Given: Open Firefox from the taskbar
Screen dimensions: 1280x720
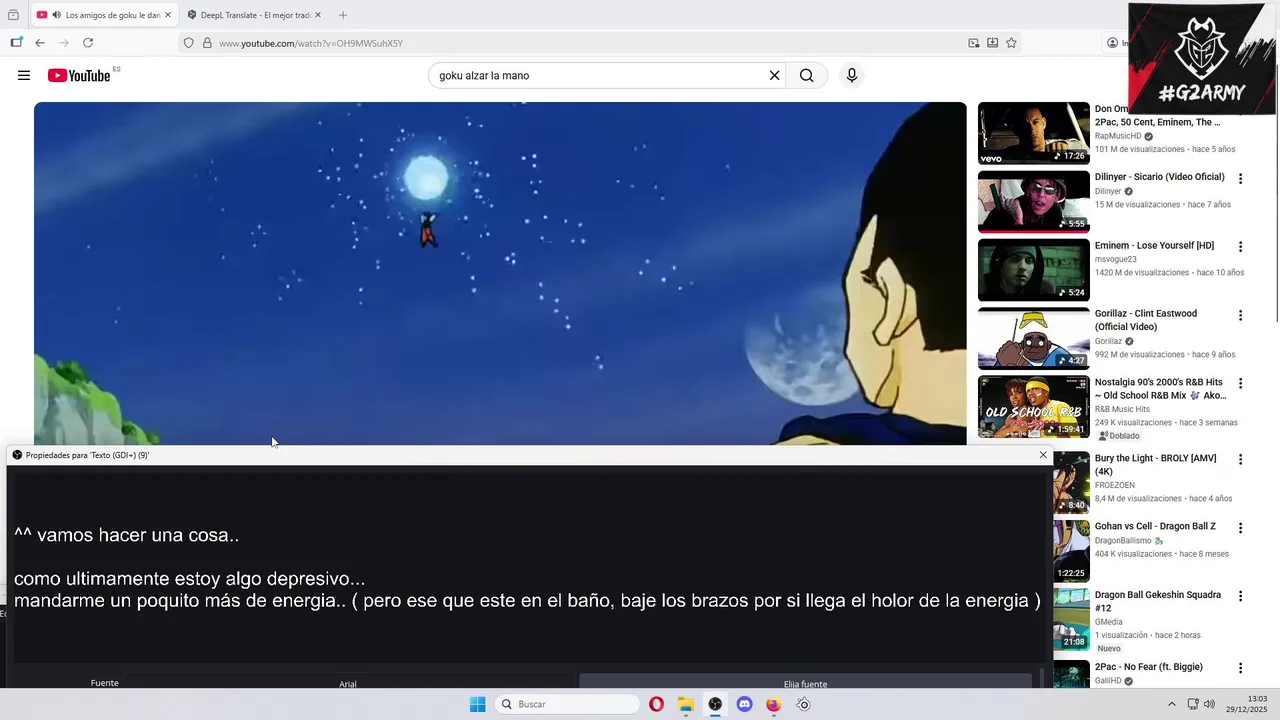Looking at the screenshot, I should pyautogui.click(x=773, y=704).
